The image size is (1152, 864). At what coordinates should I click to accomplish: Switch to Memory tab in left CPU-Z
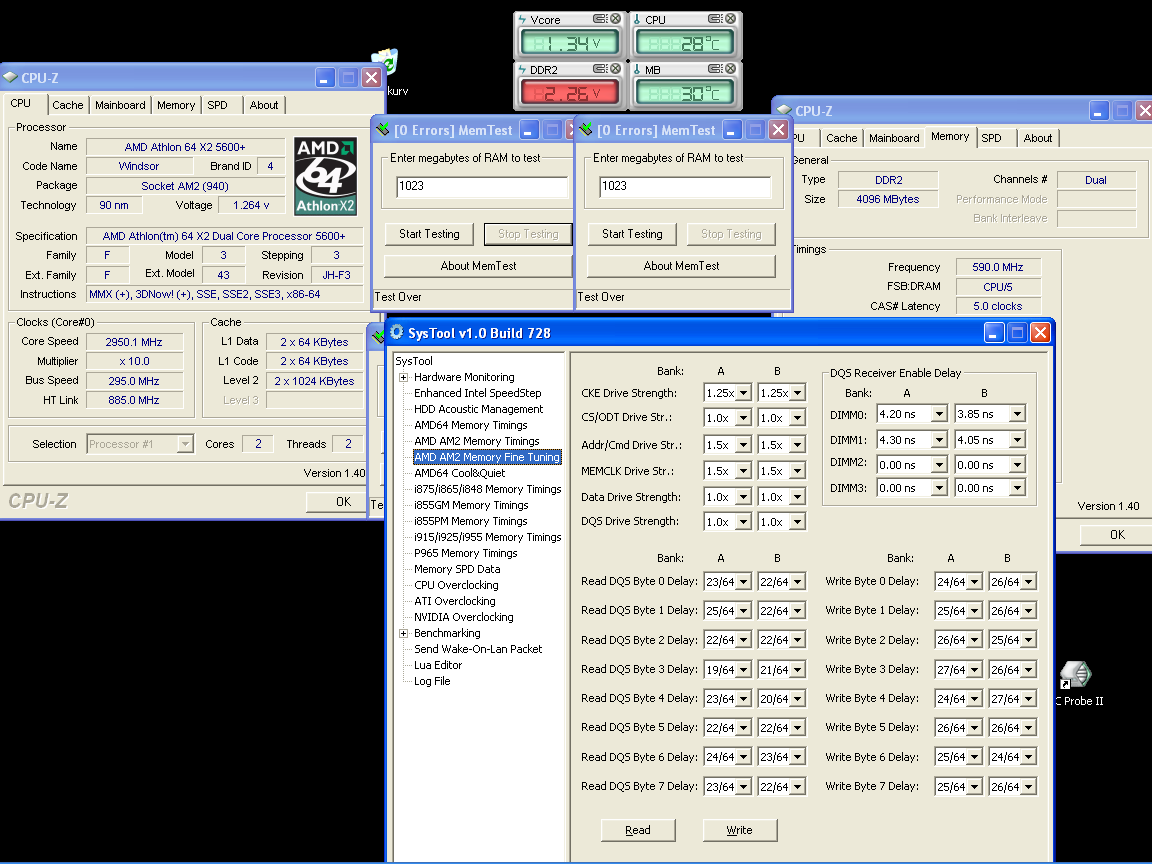click(x=176, y=105)
